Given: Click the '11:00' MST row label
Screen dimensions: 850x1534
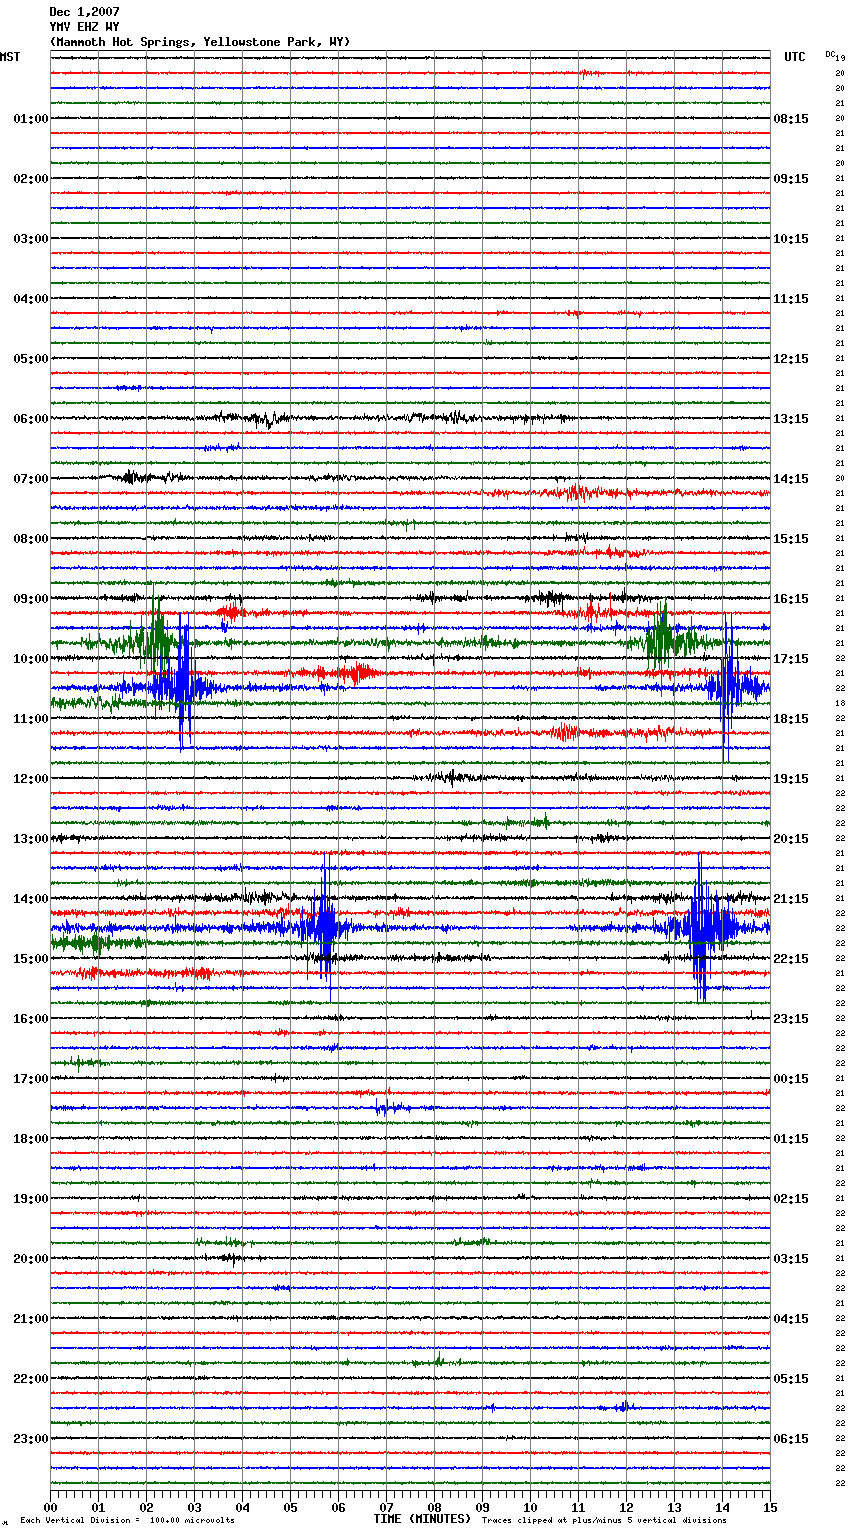Looking at the screenshot, I should click(31, 719).
